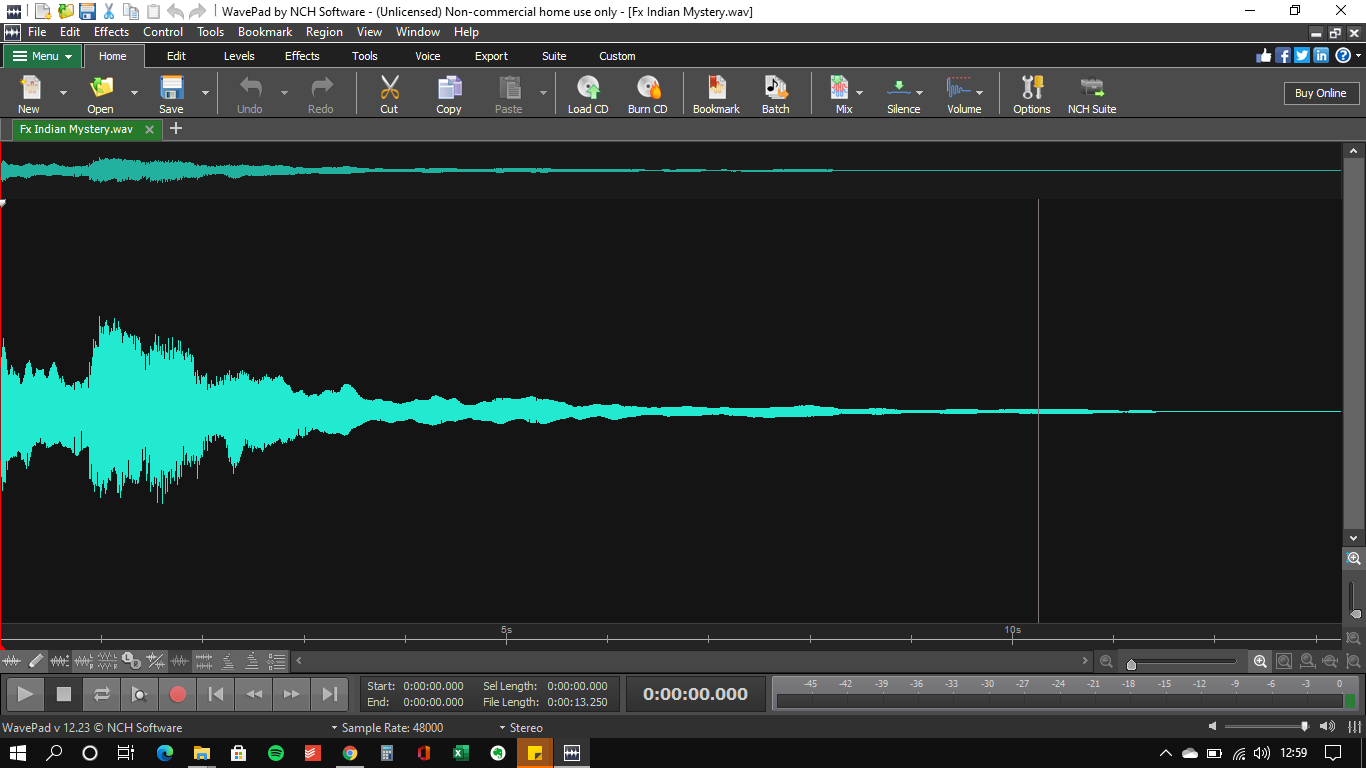Go to the start of the file
Screen dimensions: 1366x768
tap(216, 694)
